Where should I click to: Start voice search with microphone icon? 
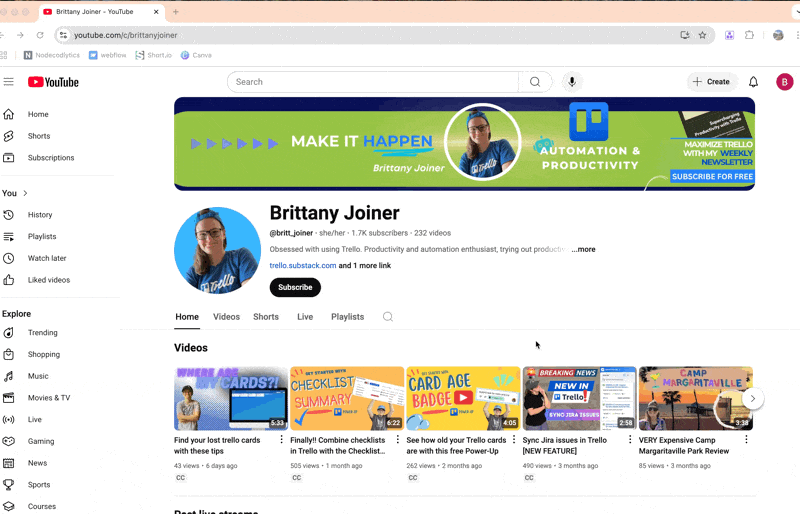point(572,82)
